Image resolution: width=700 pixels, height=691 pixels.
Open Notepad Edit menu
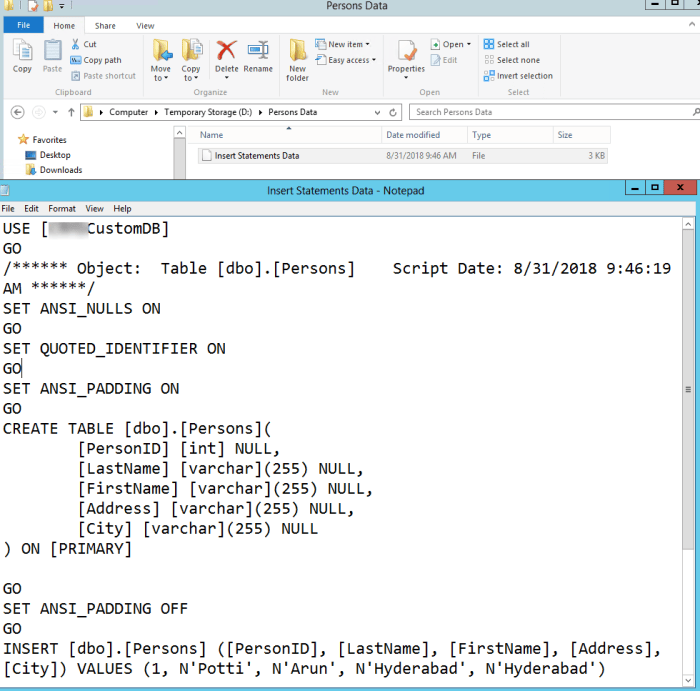(31, 208)
